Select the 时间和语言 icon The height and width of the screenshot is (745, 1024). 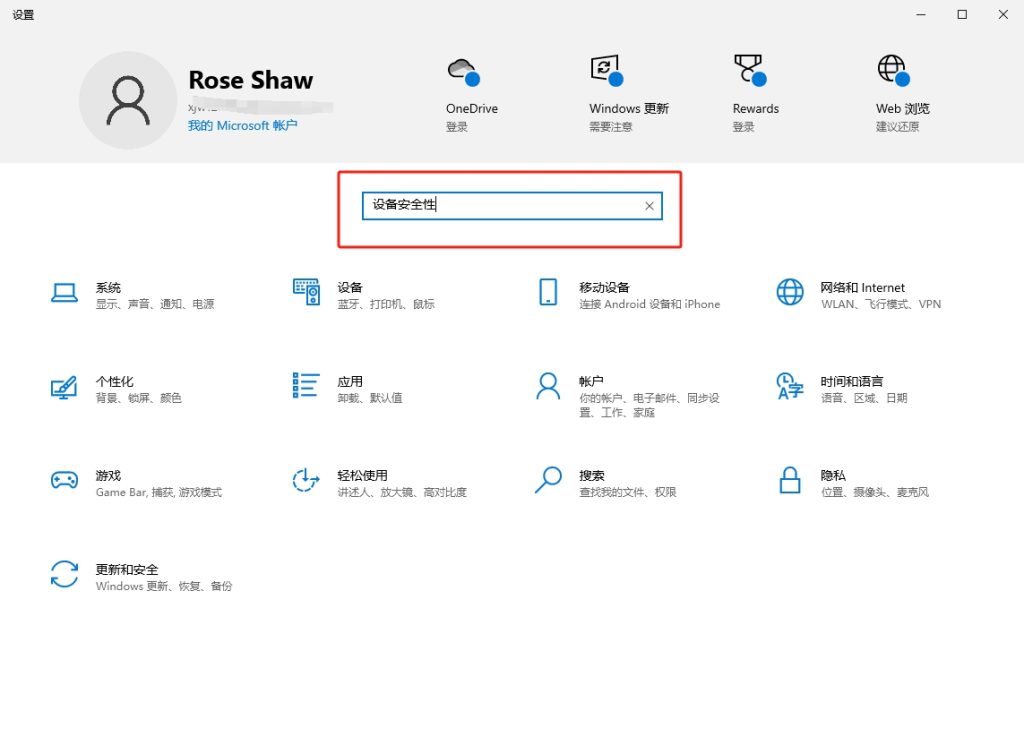click(790, 386)
